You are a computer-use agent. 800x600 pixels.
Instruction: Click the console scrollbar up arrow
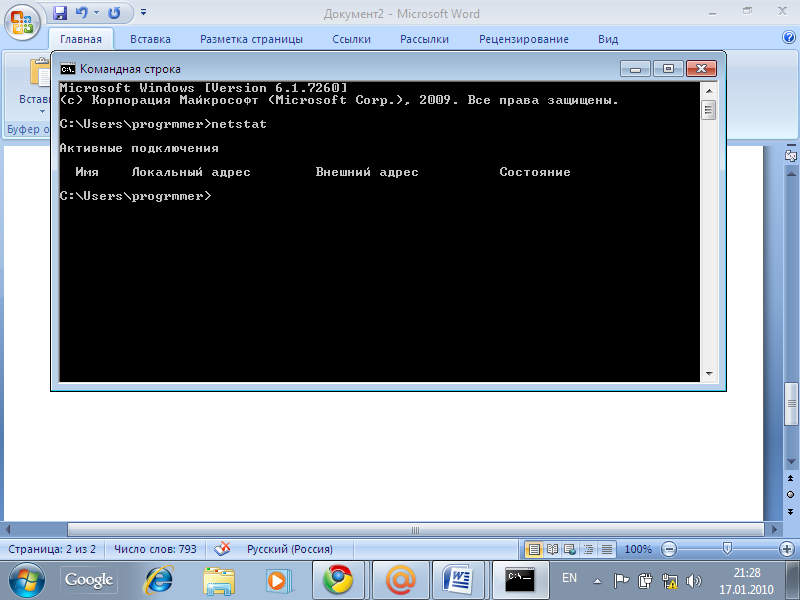point(709,91)
